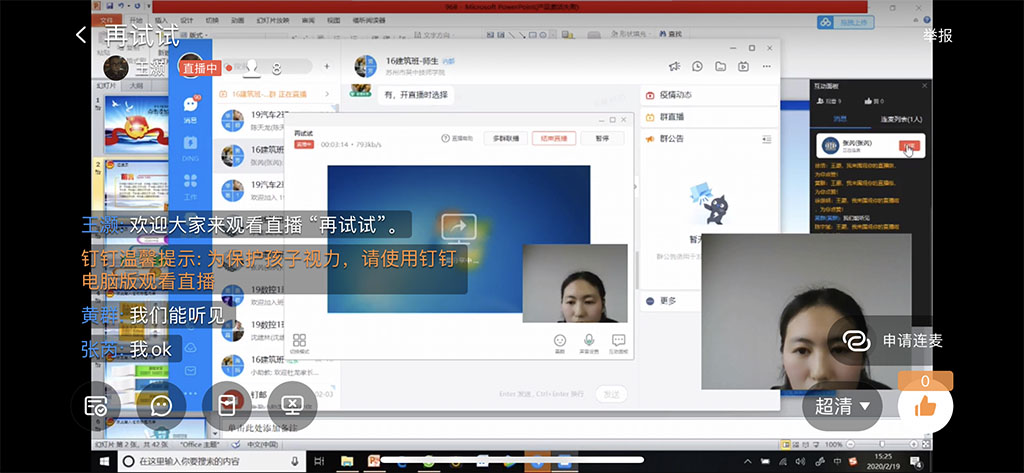The height and width of the screenshot is (473, 1024).
Task: Click the red 结束直播 button
Action: pos(554,139)
